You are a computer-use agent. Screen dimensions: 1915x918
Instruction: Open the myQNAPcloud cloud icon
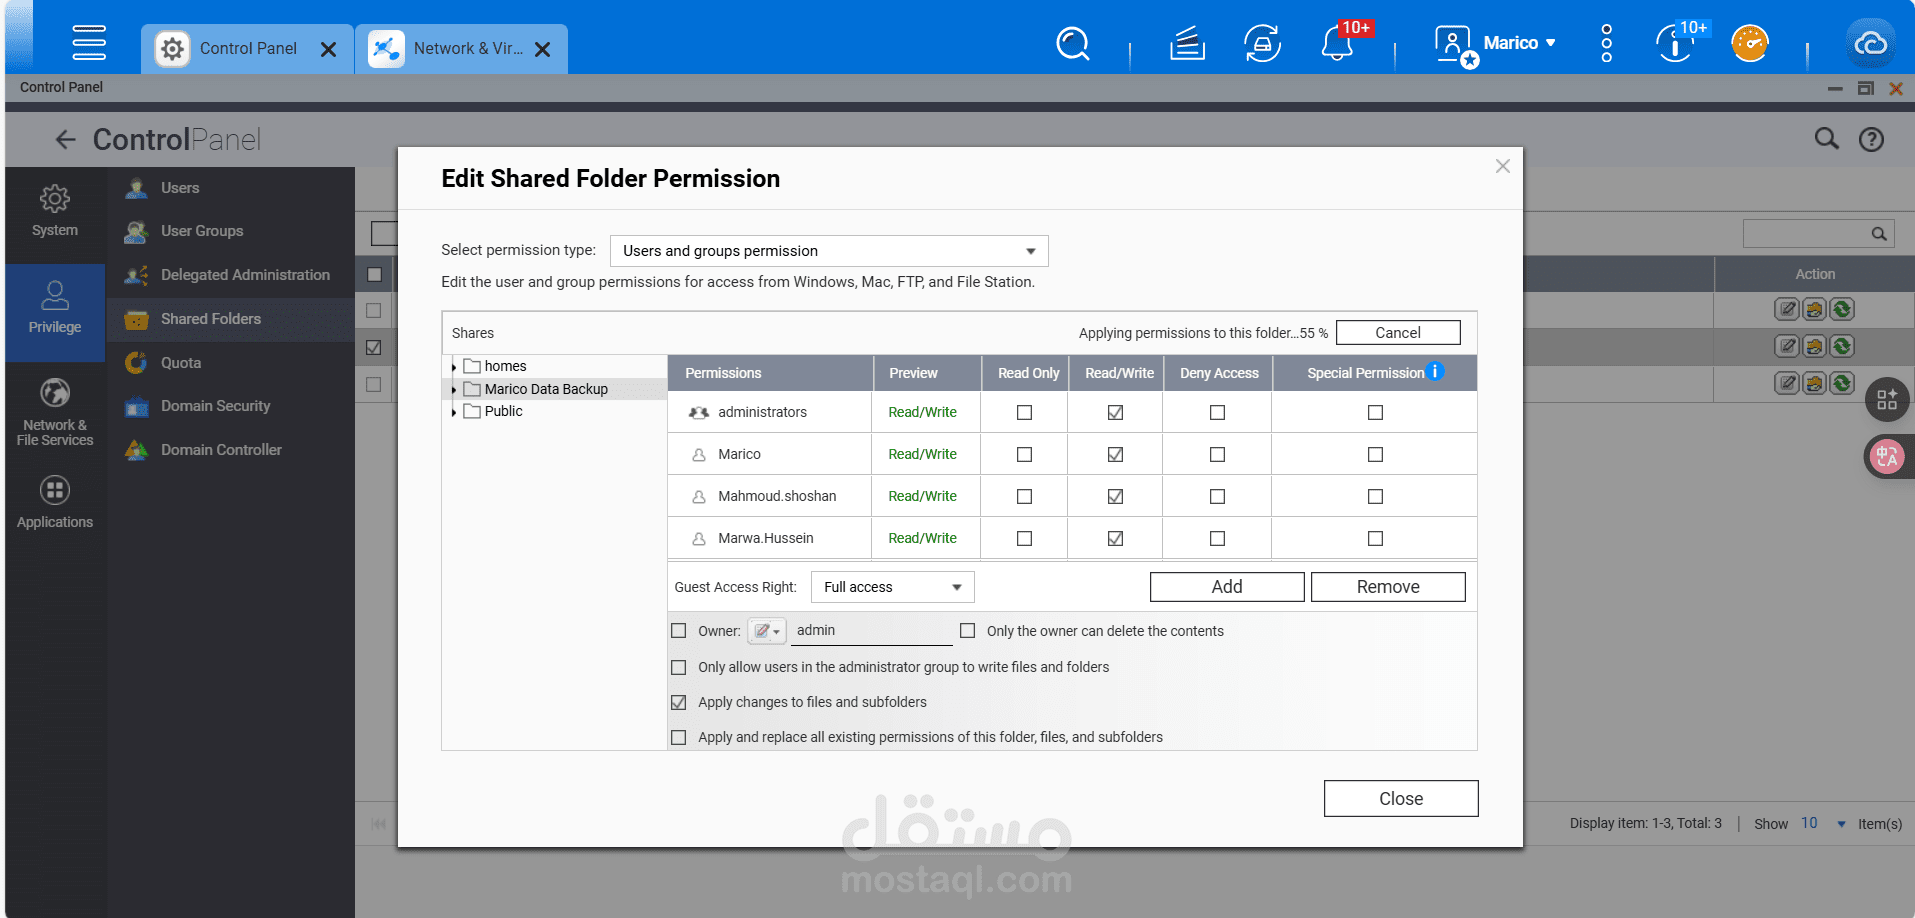coord(1870,44)
